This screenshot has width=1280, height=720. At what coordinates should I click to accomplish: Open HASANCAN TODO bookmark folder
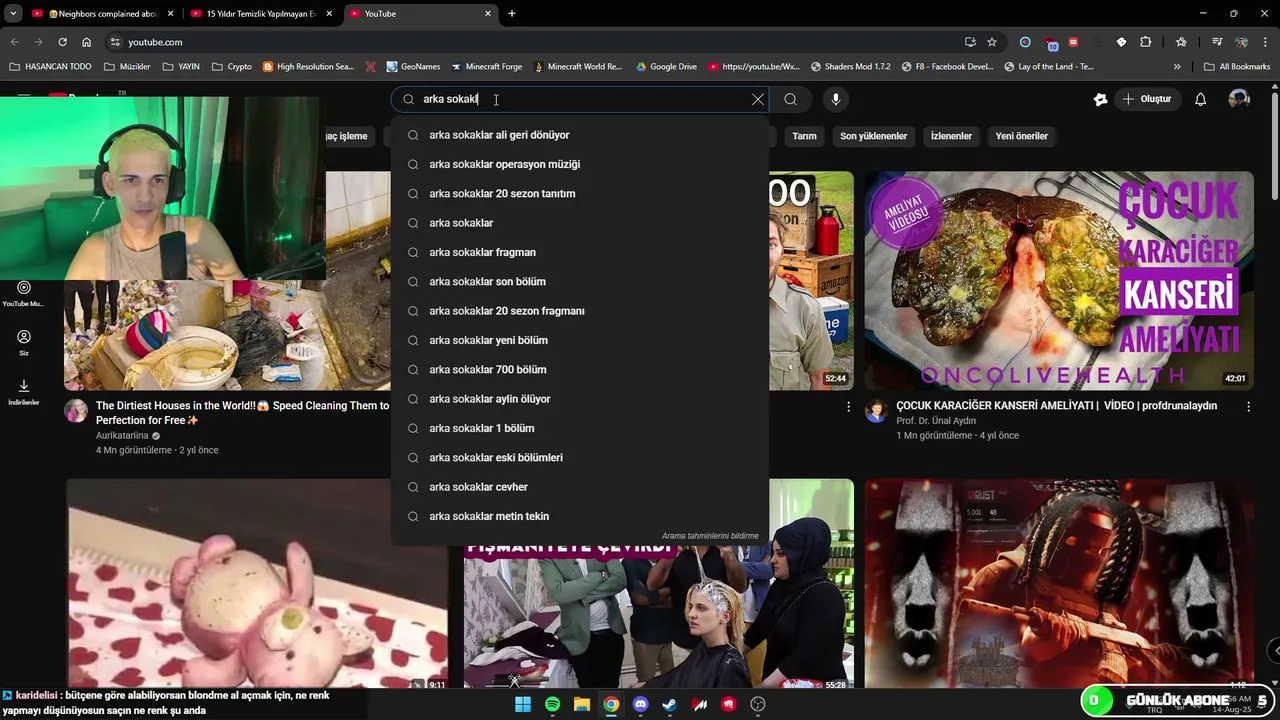click(x=50, y=67)
